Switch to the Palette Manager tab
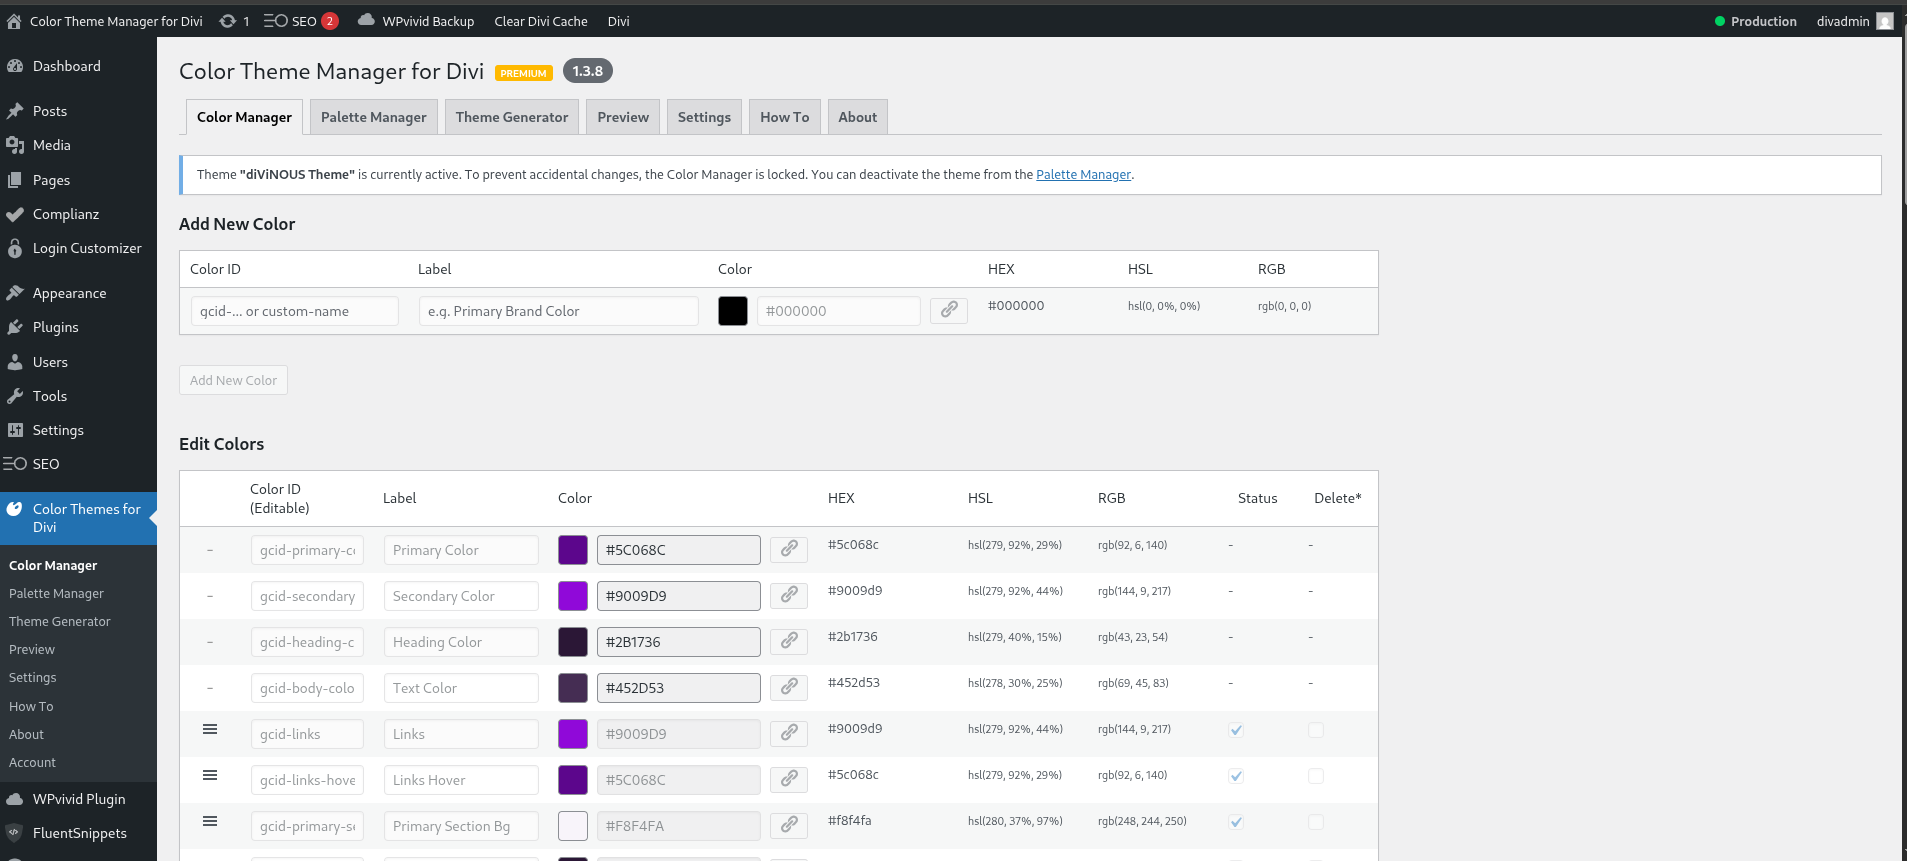The image size is (1907, 861). [x=374, y=117]
